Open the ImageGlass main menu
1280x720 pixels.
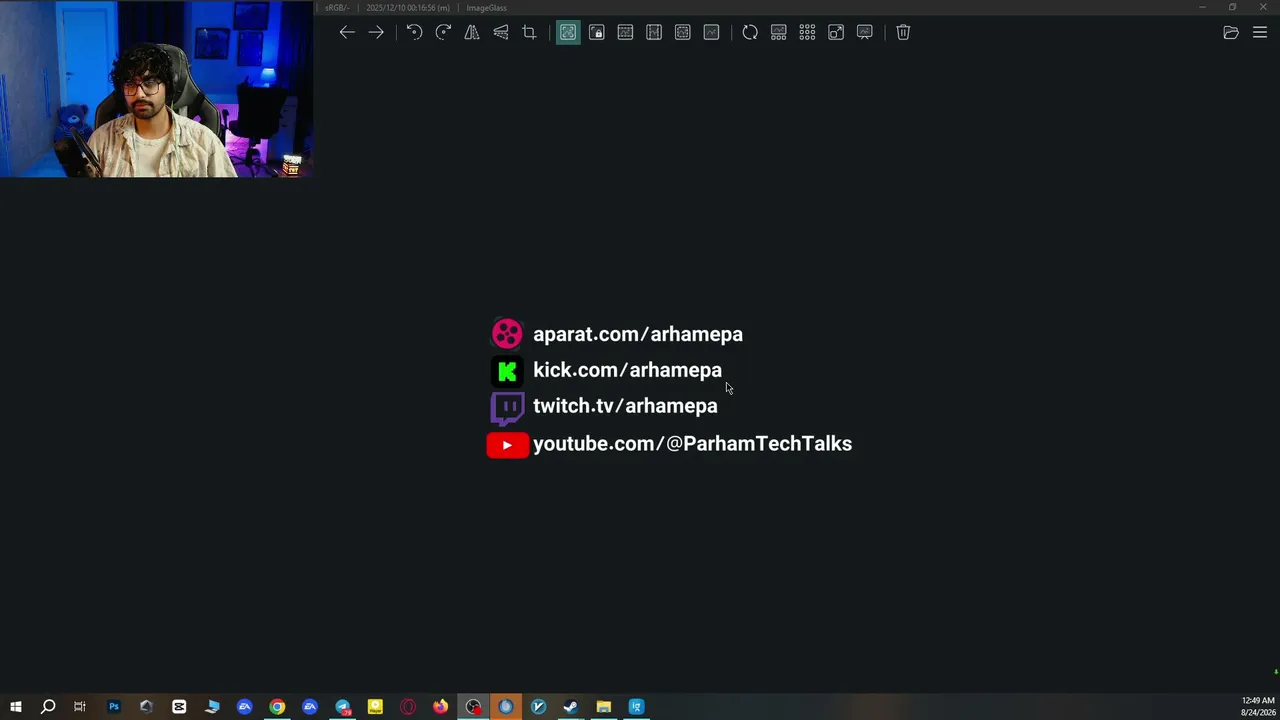point(1260,32)
